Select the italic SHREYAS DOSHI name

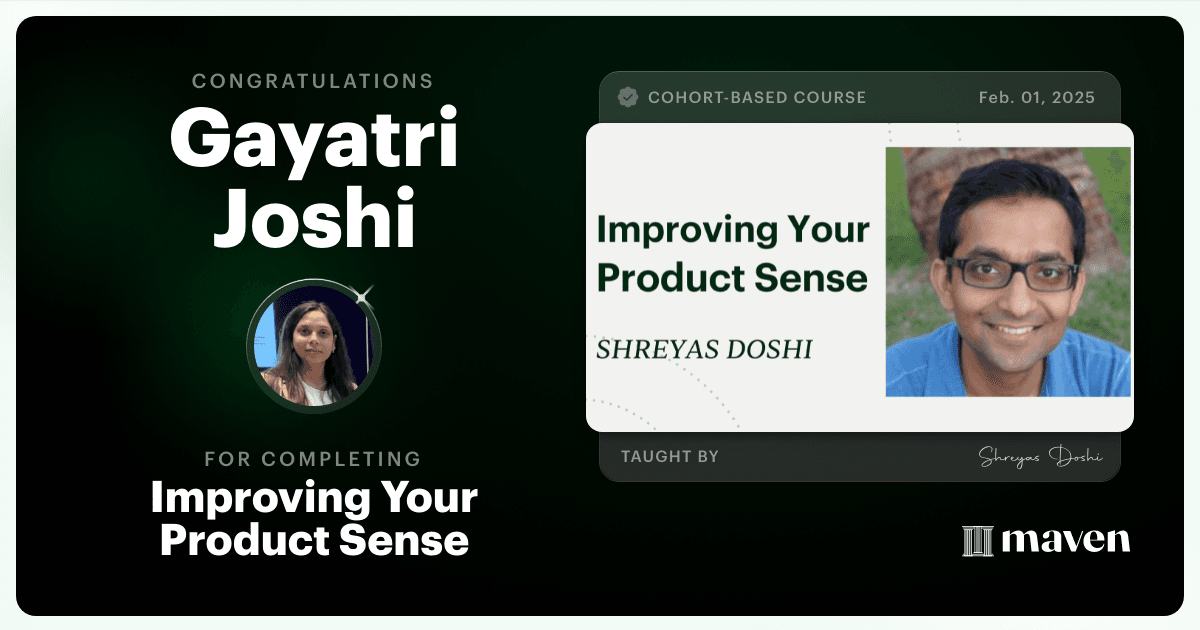704,350
